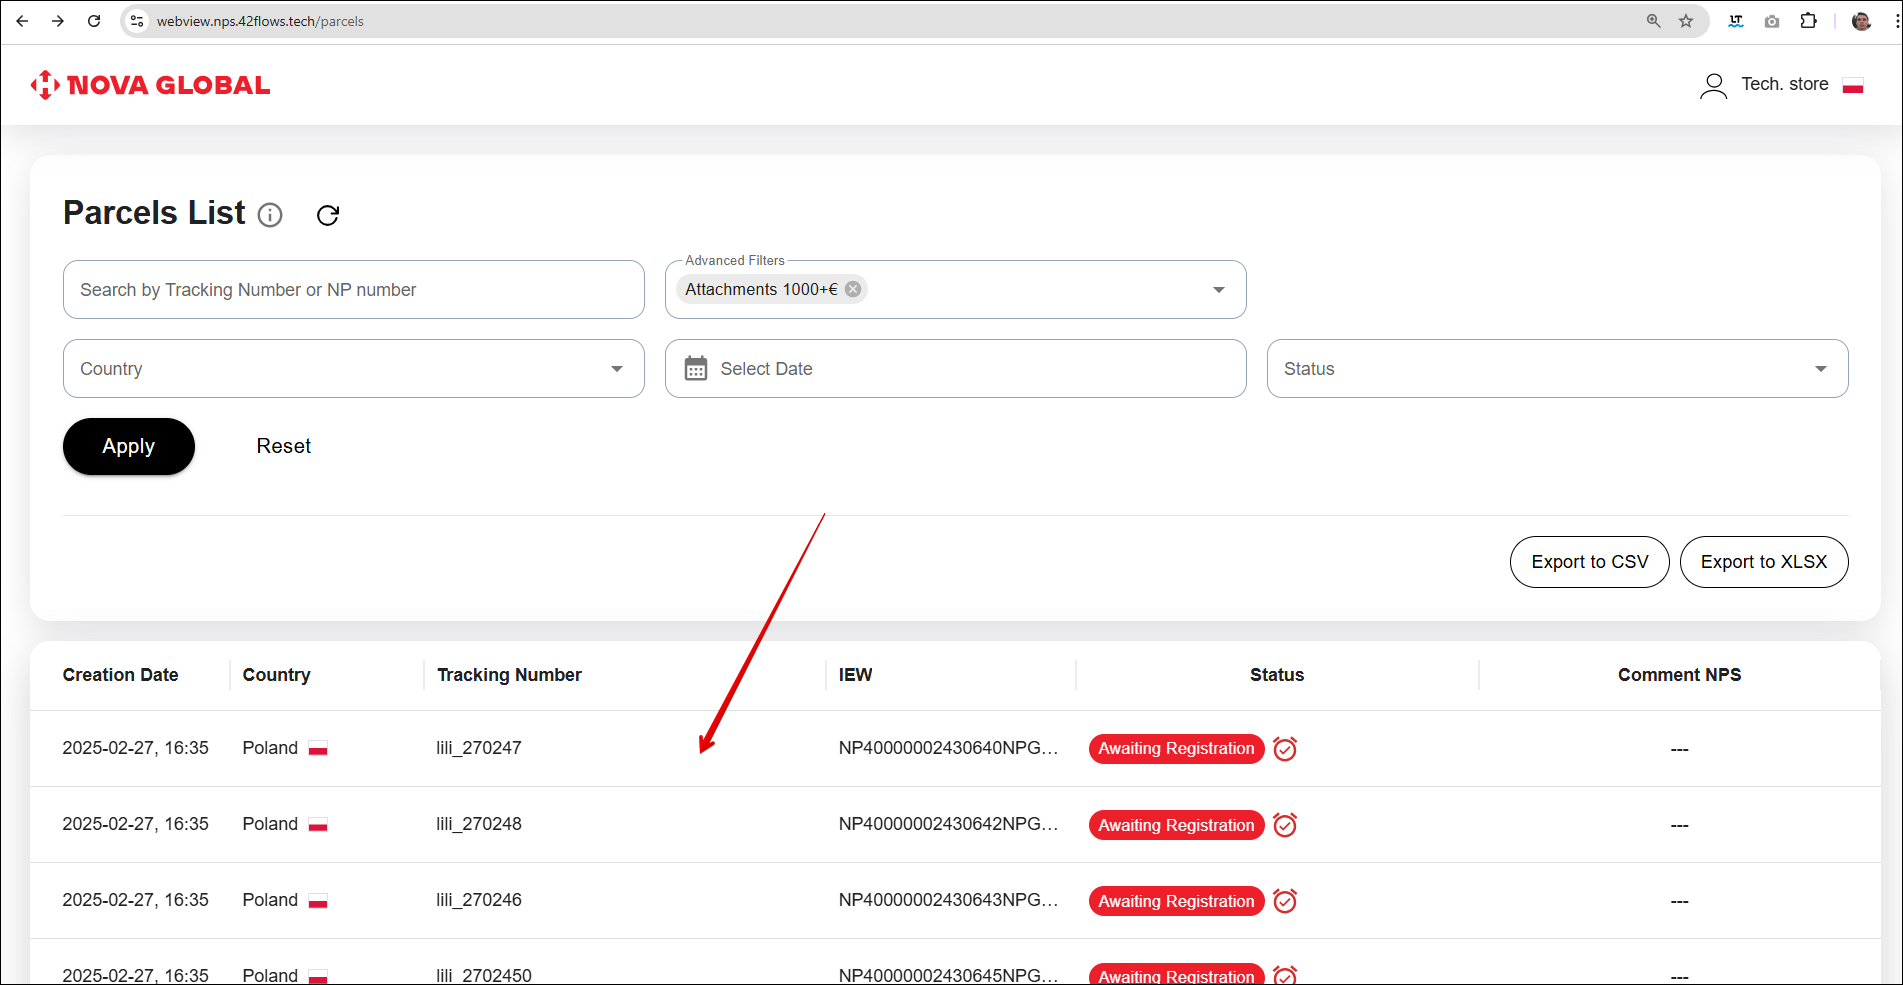Screen dimensions: 1903x985
Task: Click the Nova Global logo
Action: pyautogui.click(x=151, y=85)
